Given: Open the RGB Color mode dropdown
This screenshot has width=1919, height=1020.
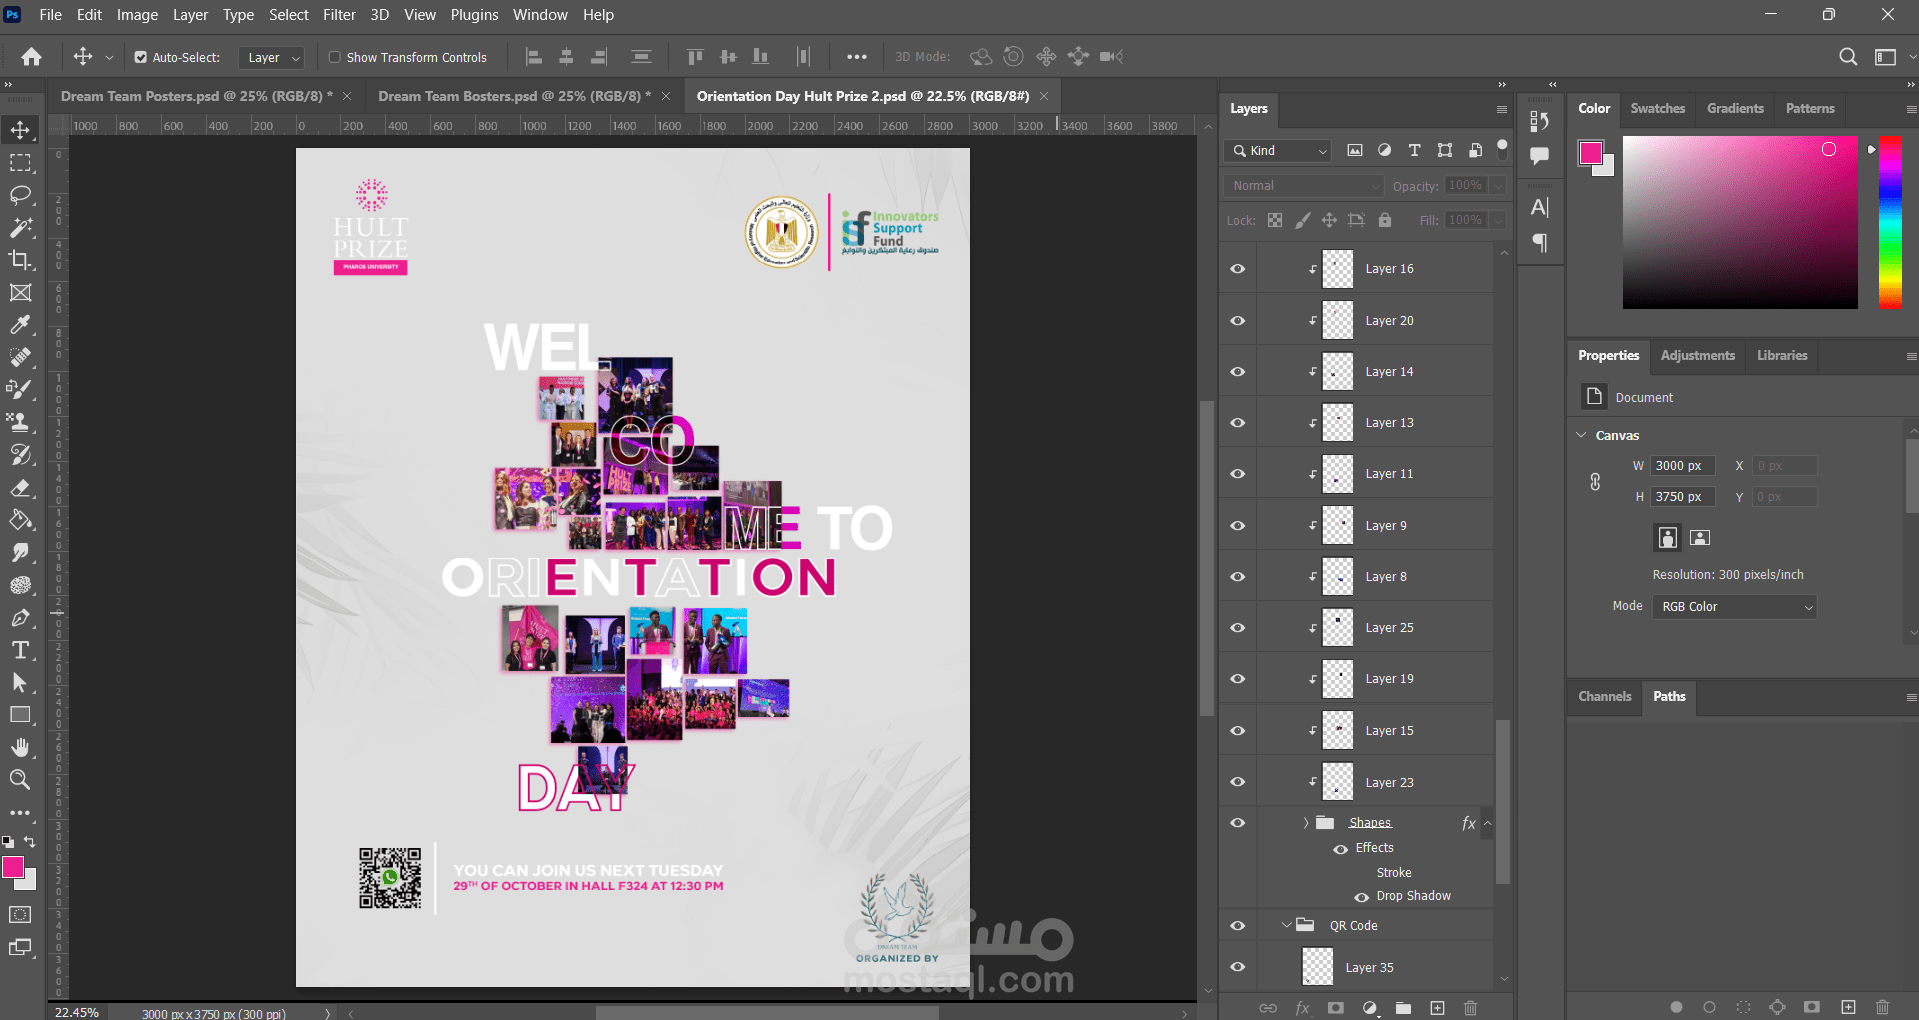Looking at the screenshot, I should pos(1735,607).
